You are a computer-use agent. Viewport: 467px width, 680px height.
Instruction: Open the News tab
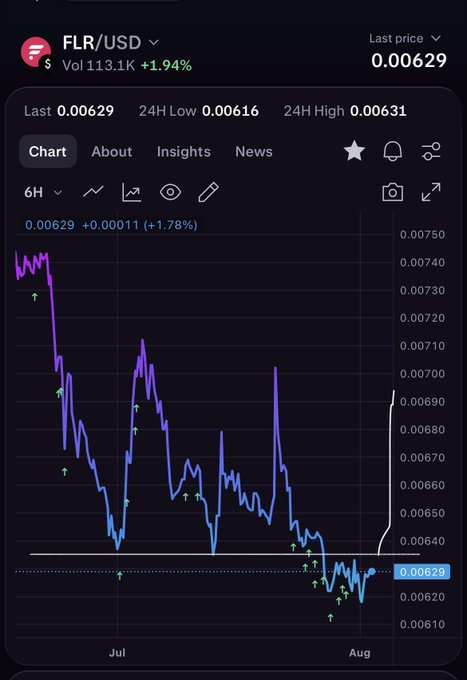254,151
